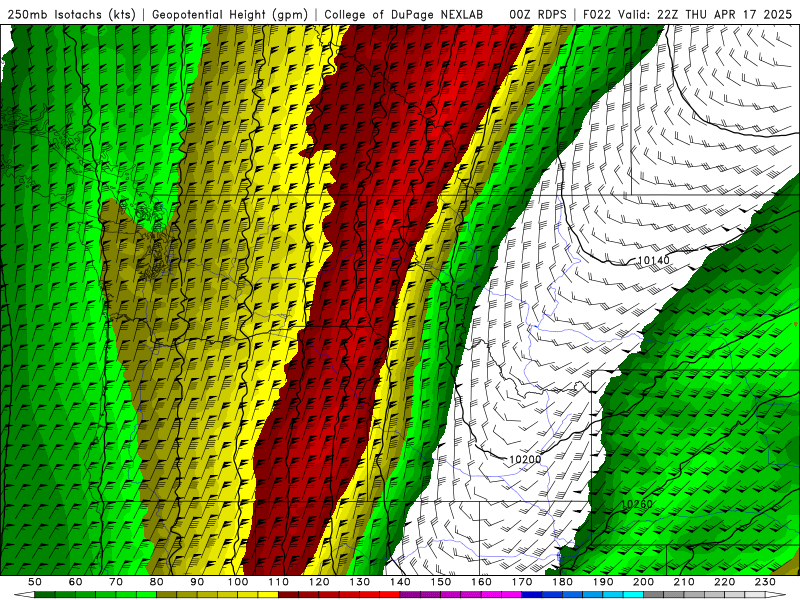The width and height of the screenshot is (800, 600).
Task: Click the 180 value on the color scale
Action: pos(562,582)
